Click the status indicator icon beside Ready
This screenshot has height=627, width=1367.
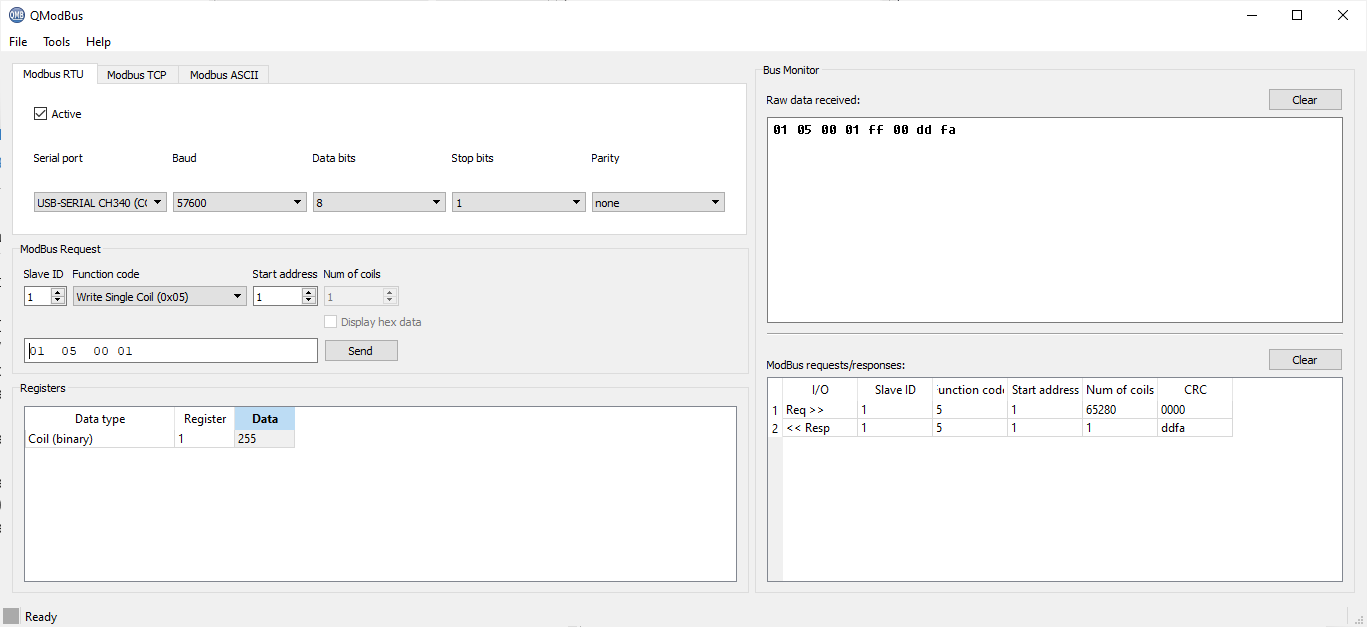pyautogui.click(x=11, y=616)
